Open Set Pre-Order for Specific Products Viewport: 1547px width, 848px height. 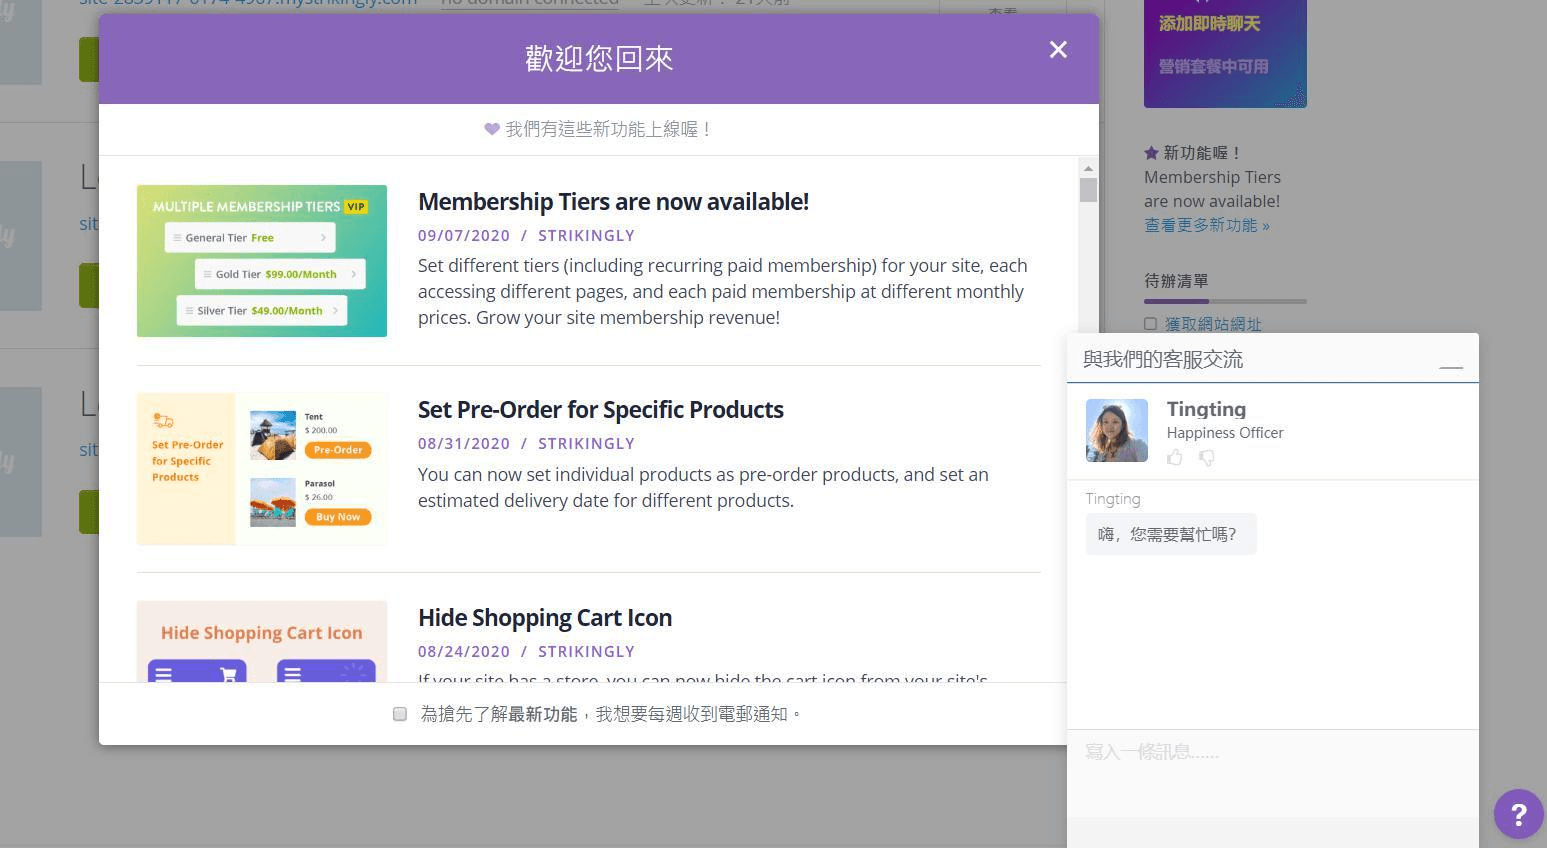tap(600, 410)
